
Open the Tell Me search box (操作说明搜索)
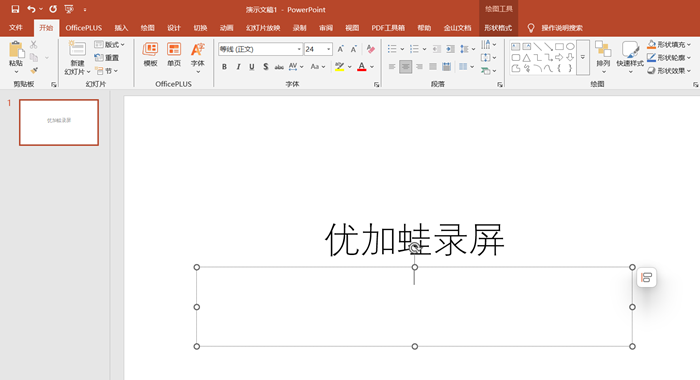click(562, 28)
